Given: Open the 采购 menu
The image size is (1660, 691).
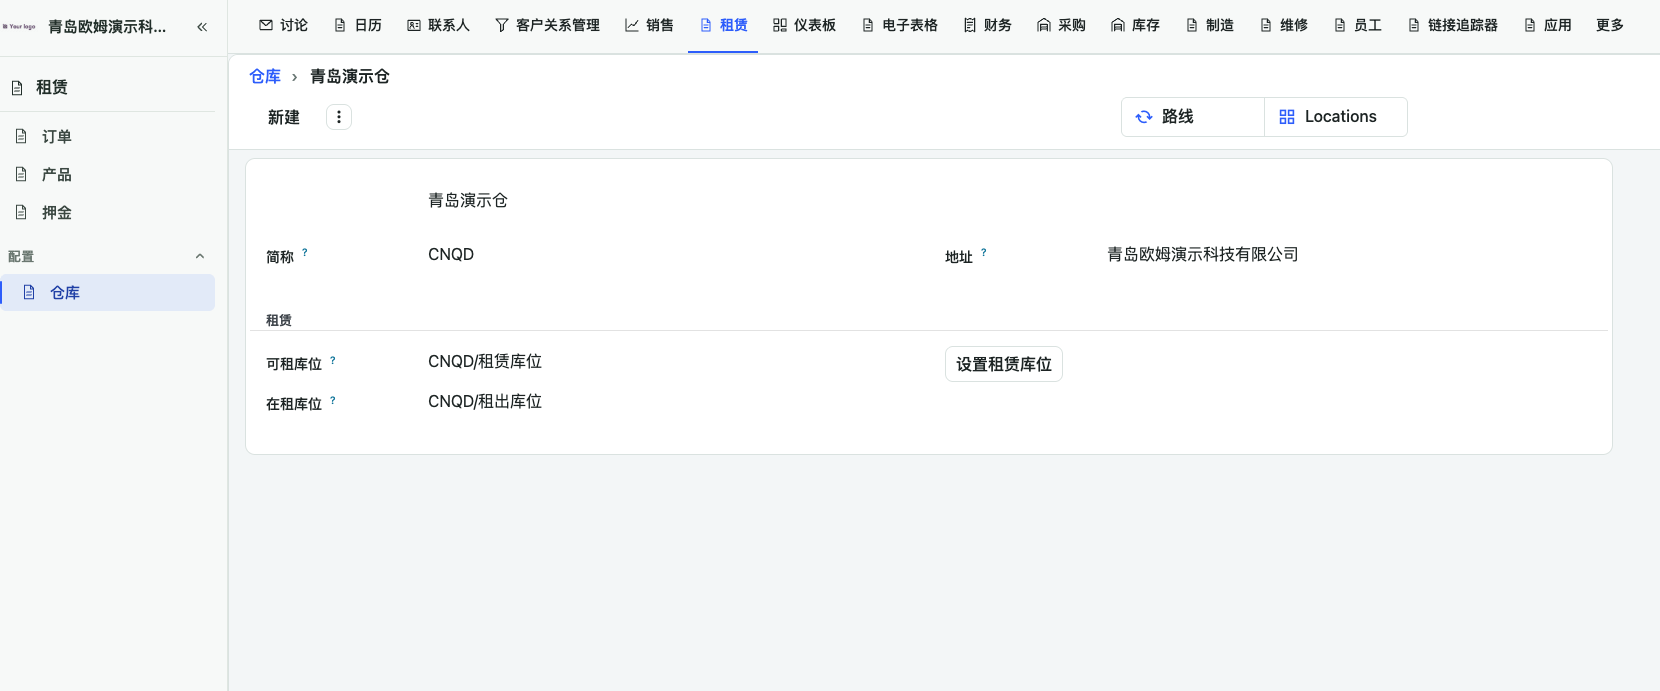Looking at the screenshot, I should (x=1061, y=25).
